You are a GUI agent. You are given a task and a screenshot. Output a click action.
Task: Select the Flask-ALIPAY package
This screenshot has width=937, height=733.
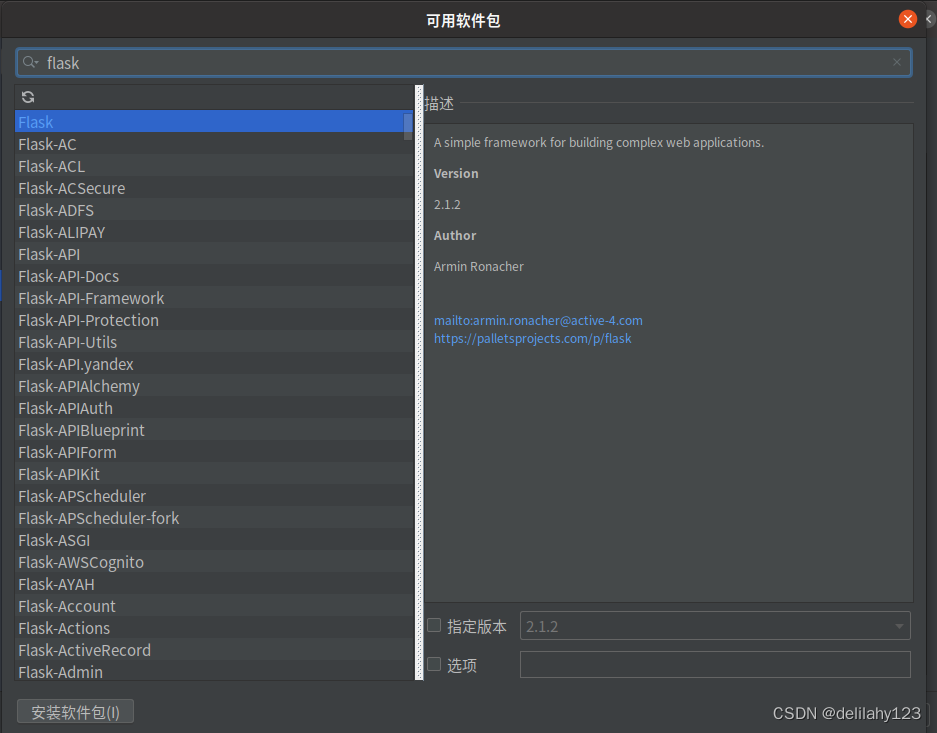pos(214,232)
